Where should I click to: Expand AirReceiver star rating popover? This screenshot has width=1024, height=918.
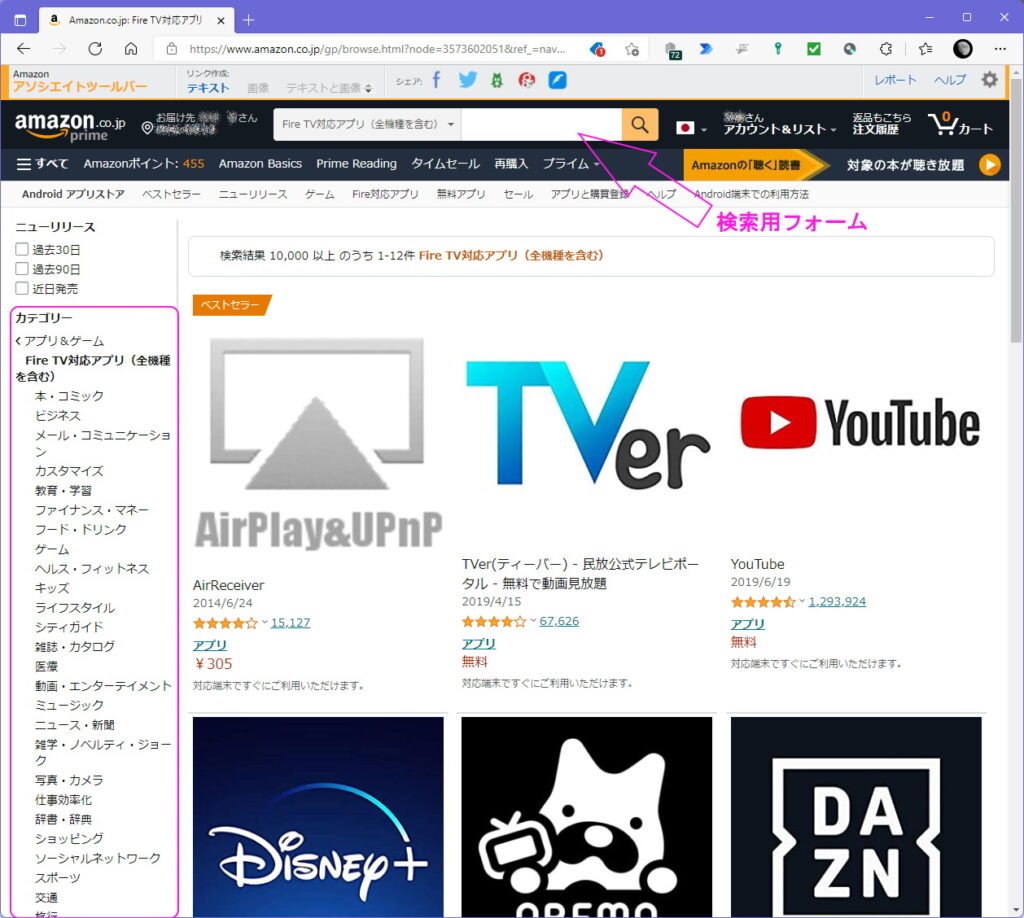click(x=264, y=622)
